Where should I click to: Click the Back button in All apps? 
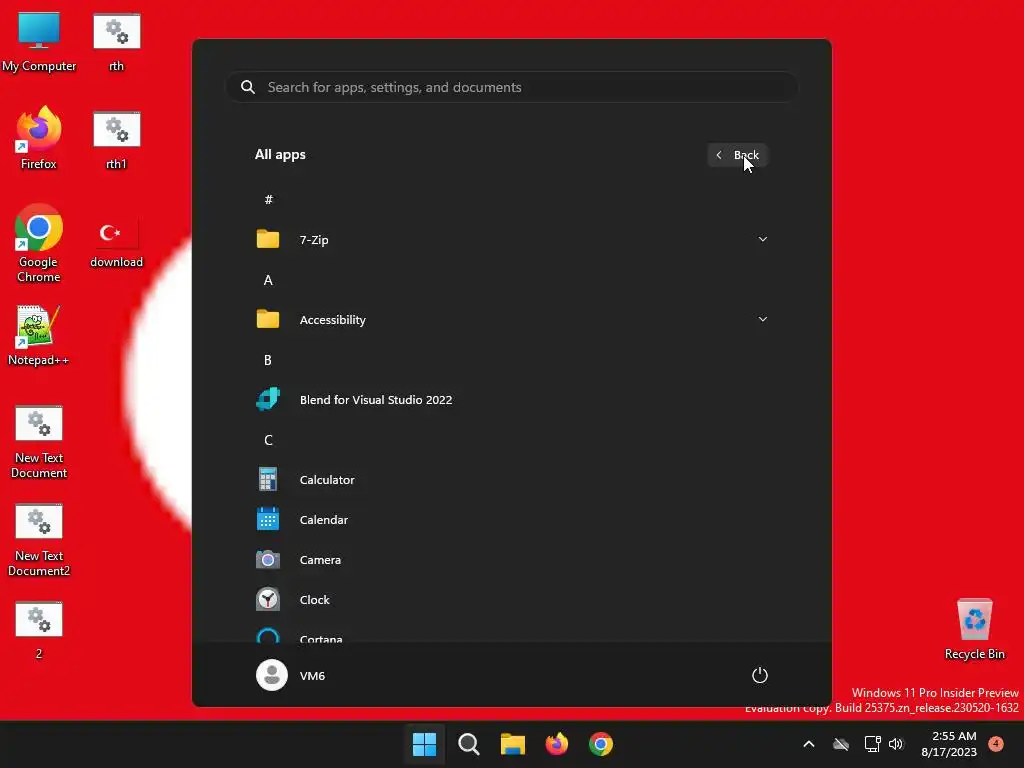[x=737, y=155]
